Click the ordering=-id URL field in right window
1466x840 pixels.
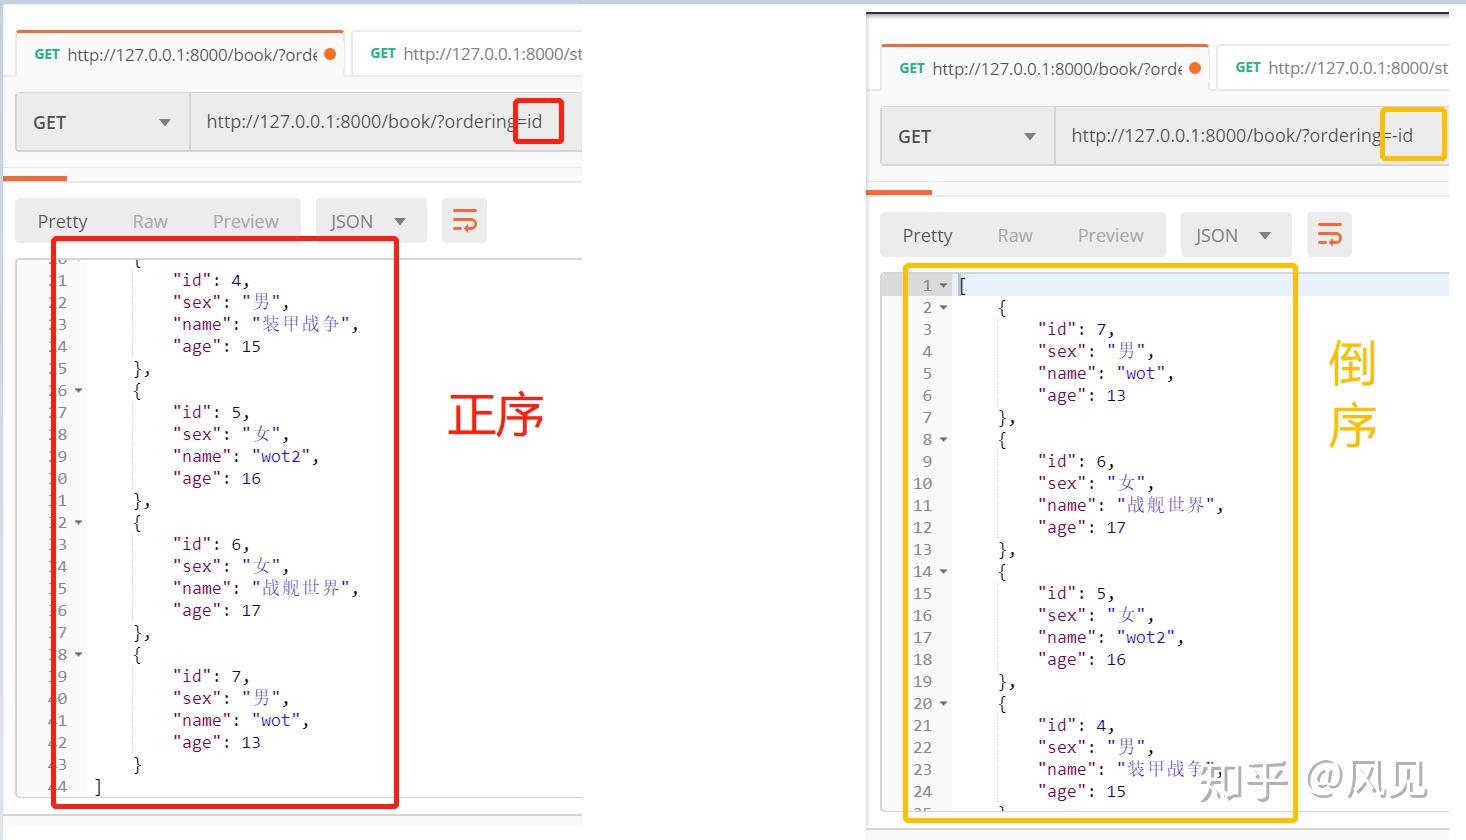[x=1252, y=136]
